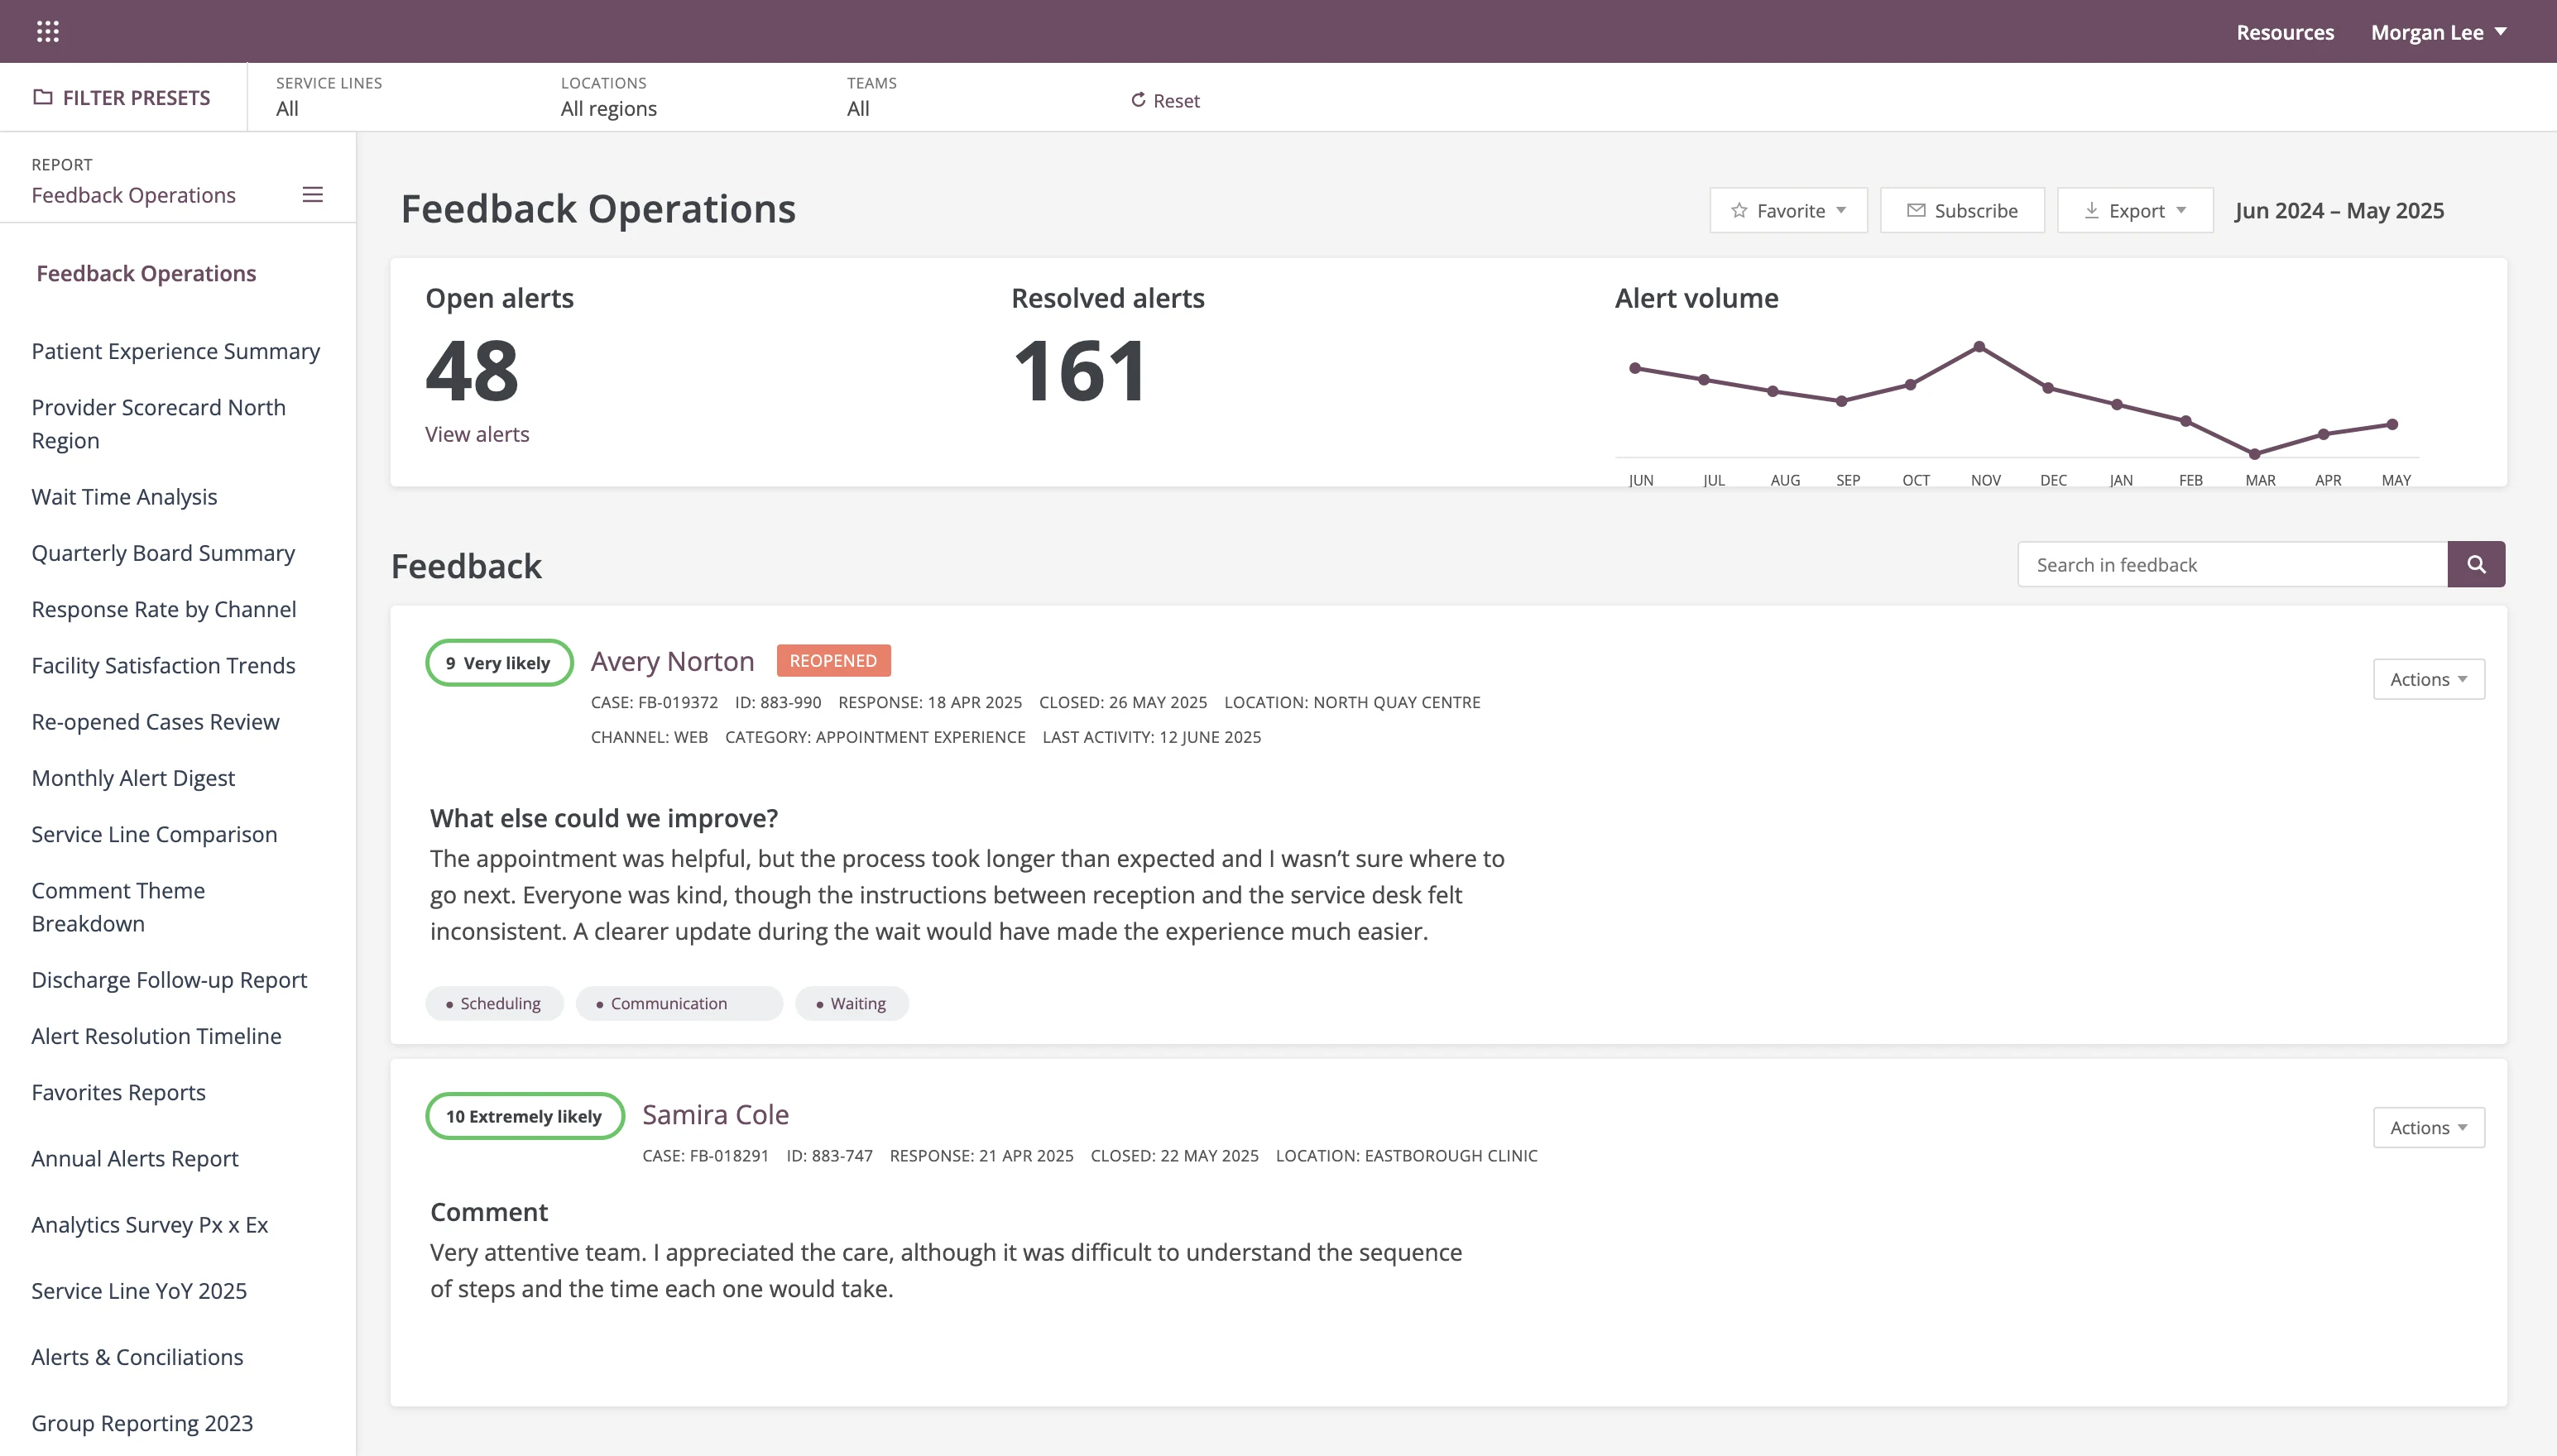Click the REOPENED status badge
This screenshot has width=2557, height=1456.
(833, 661)
